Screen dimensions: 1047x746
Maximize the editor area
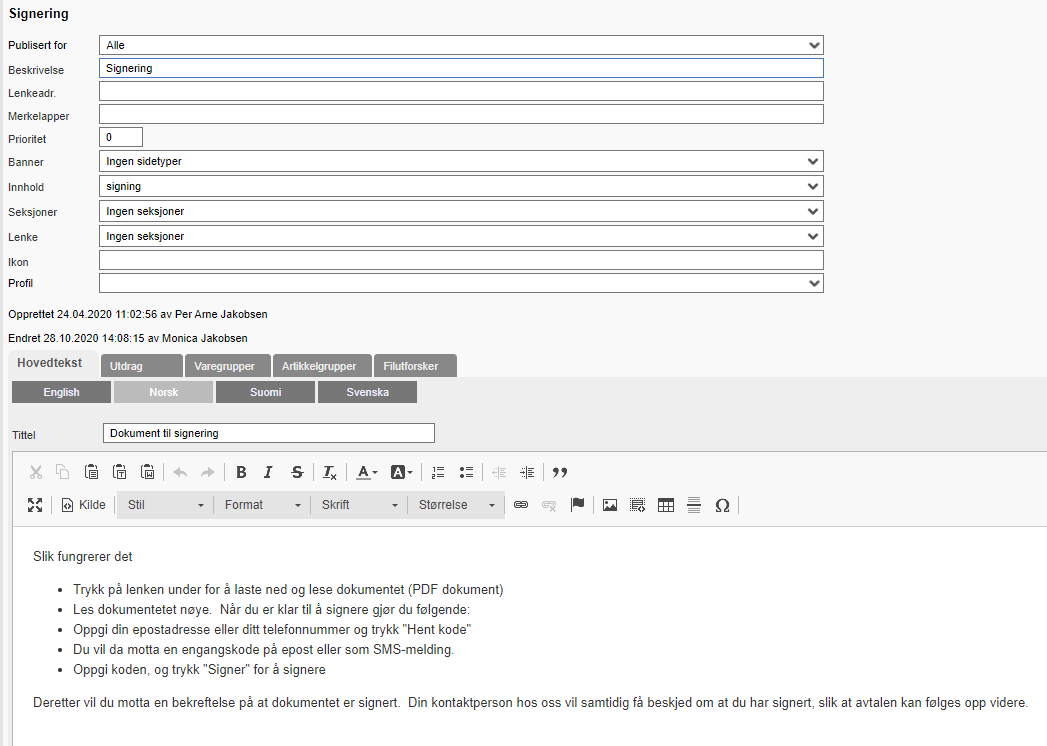point(35,505)
